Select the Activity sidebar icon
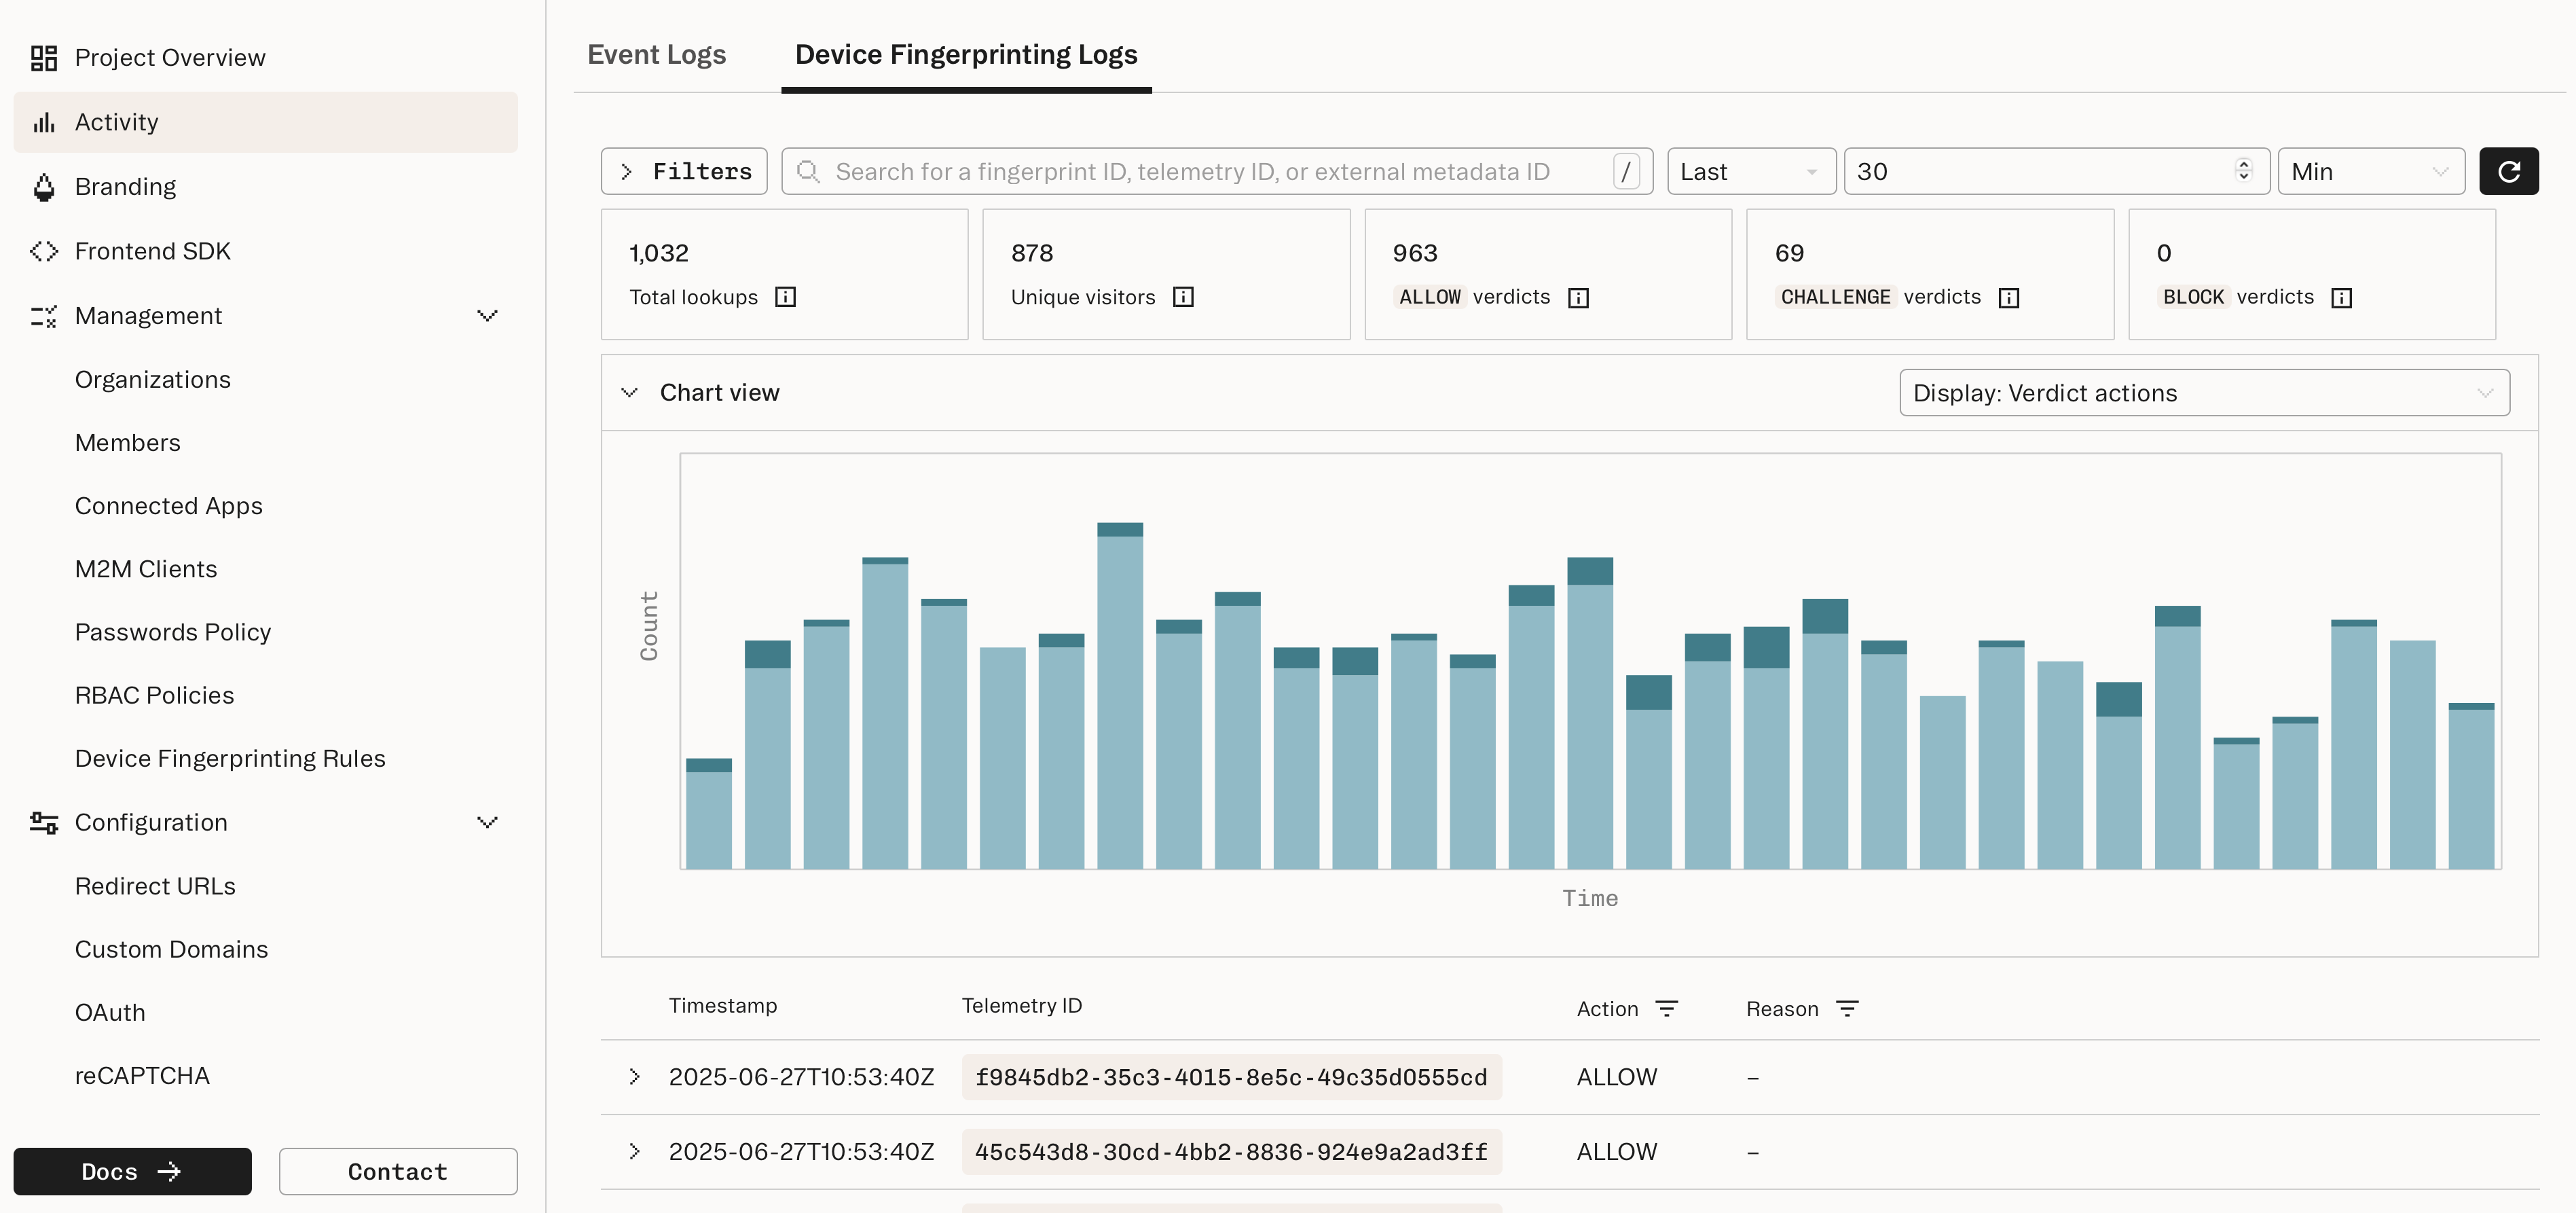 (x=44, y=121)
